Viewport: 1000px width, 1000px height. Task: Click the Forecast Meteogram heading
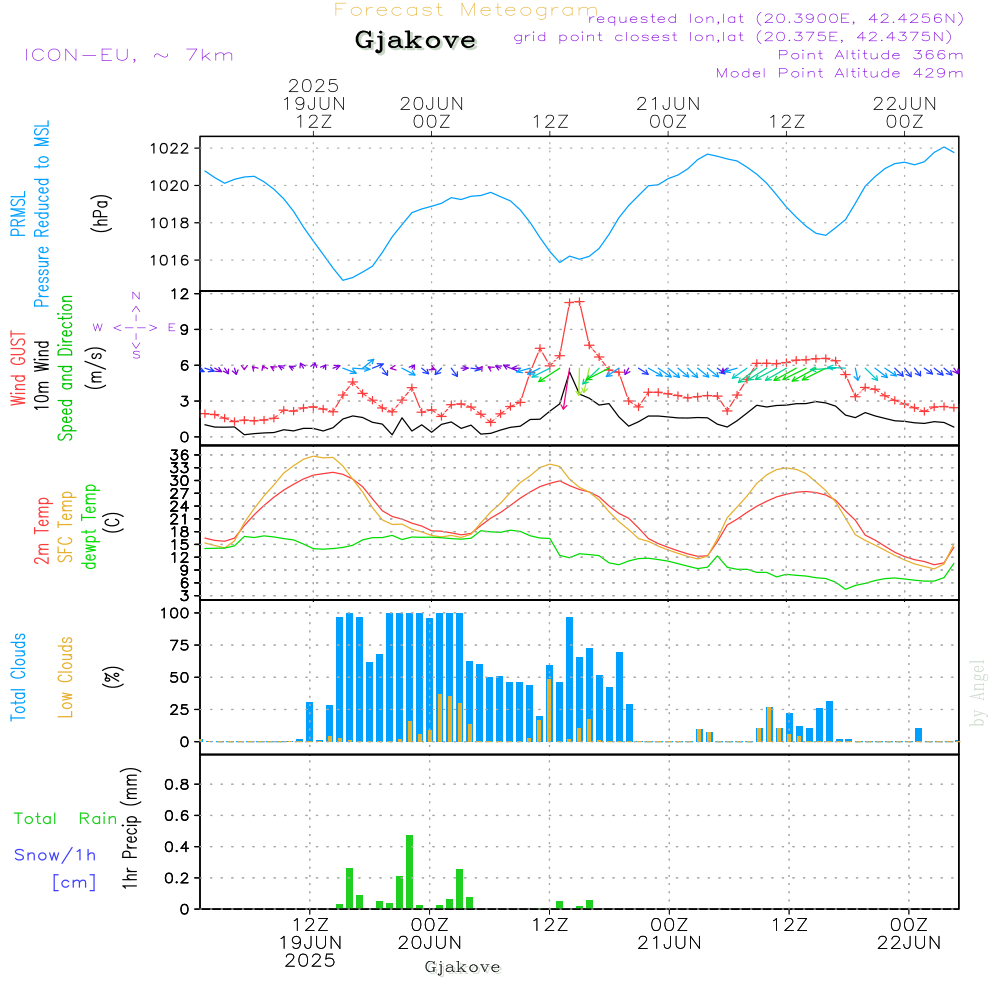466,10
